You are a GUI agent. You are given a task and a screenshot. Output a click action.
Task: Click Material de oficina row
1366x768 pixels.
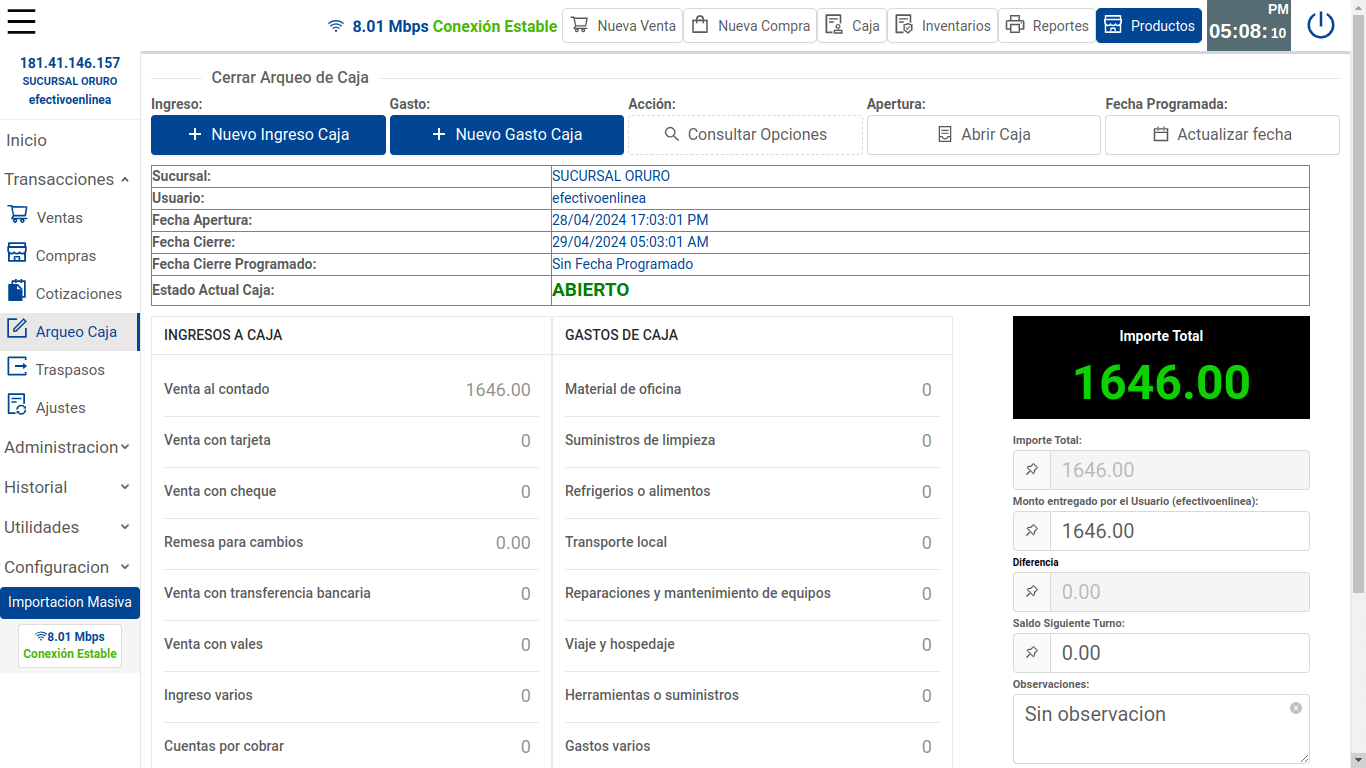(x=752, y=390)
